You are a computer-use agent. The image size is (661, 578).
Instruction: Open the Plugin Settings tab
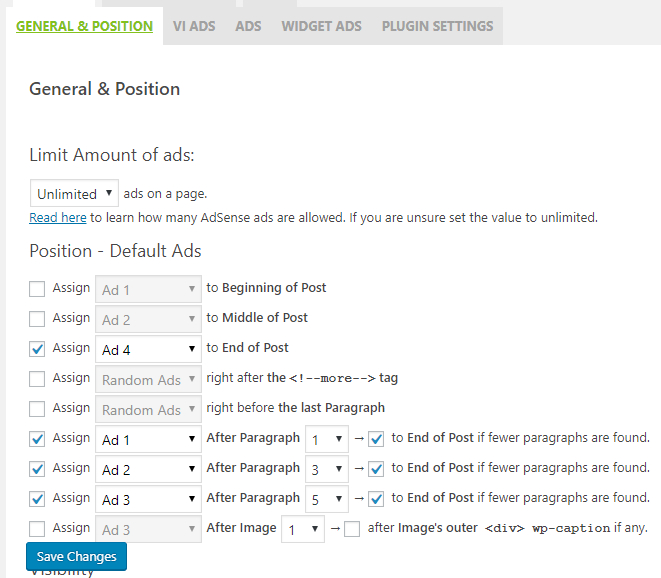(x=438, y=26)
